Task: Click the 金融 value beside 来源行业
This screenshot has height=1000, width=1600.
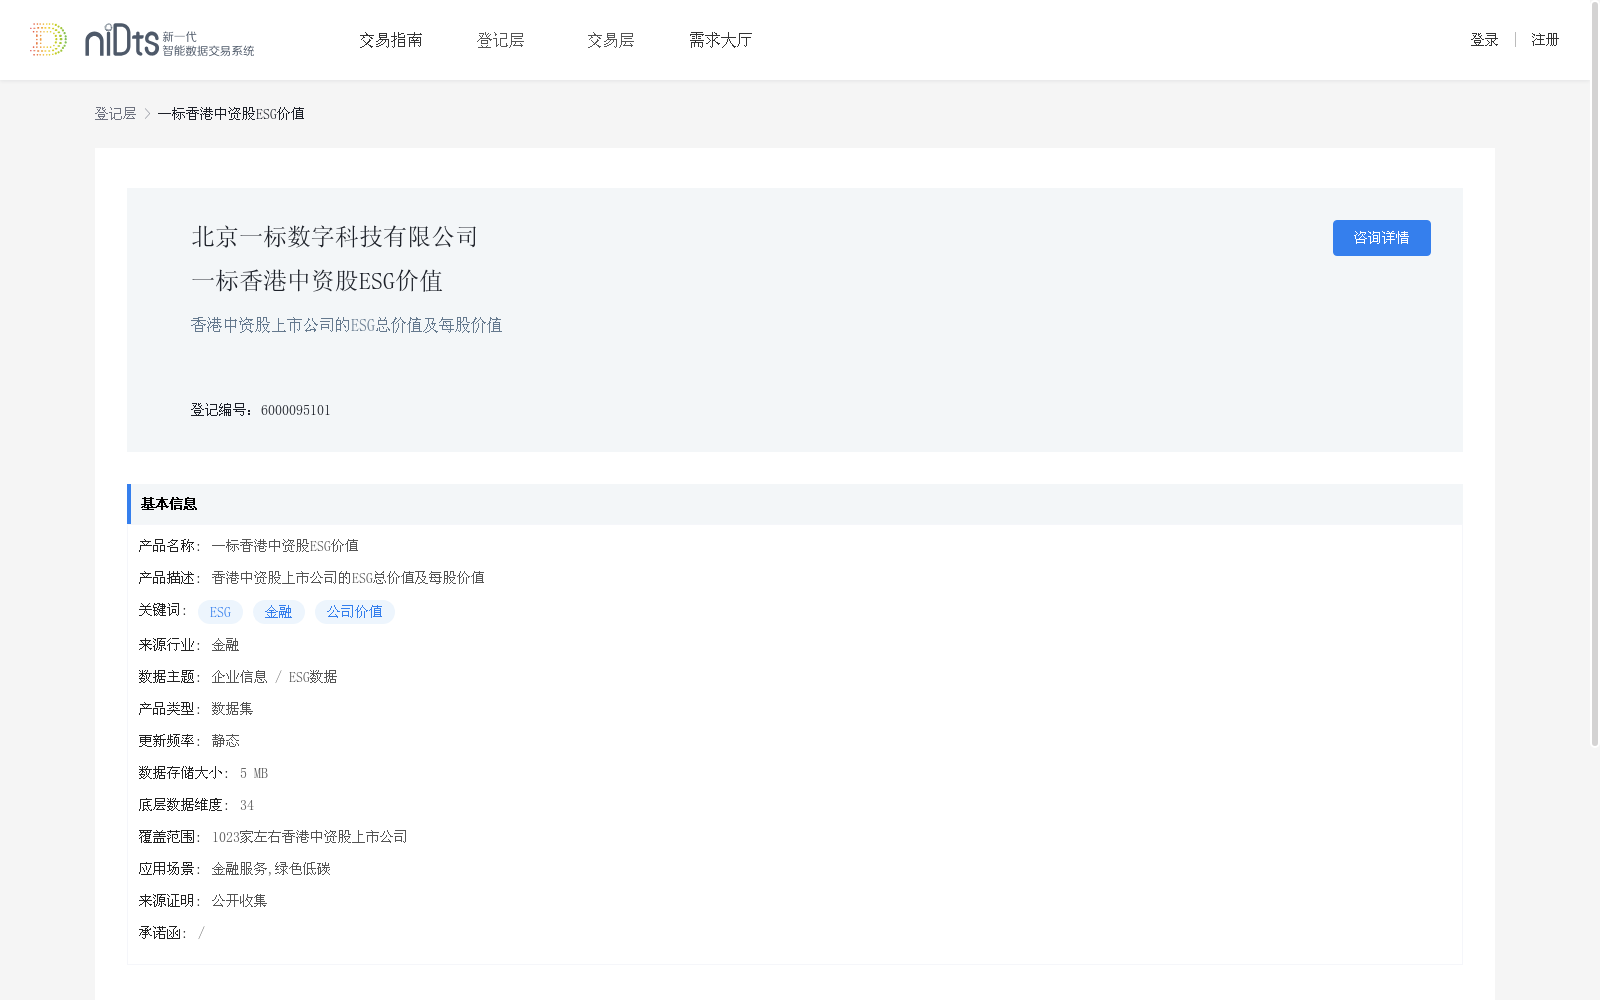Action: (225, 645)
